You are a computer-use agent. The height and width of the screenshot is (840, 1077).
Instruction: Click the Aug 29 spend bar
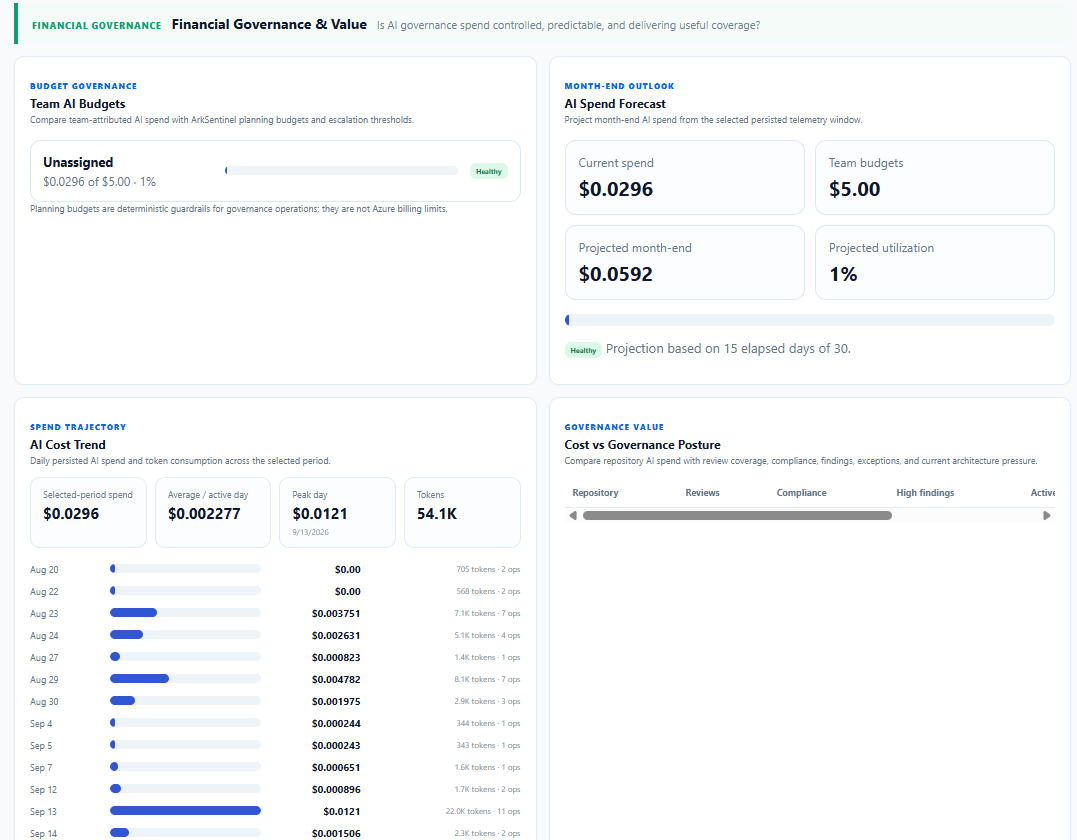(185, 679)
